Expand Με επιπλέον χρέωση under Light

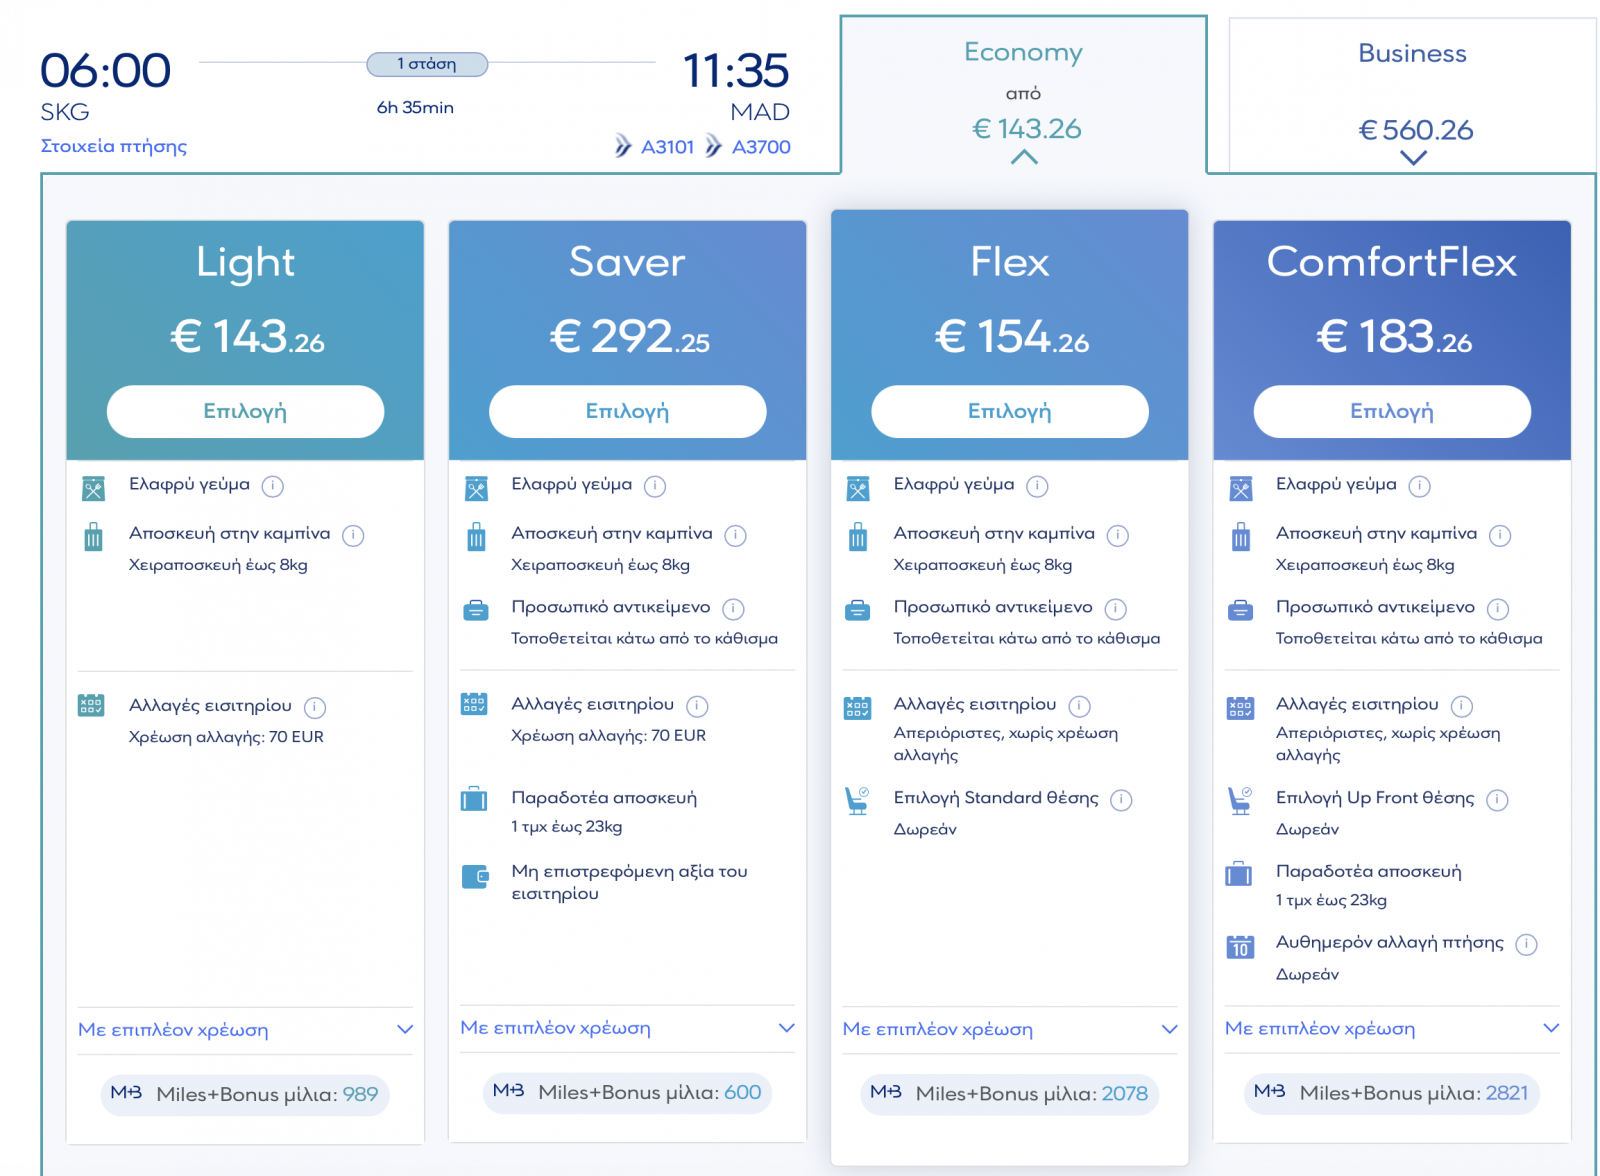click(x=245, y=1030)
